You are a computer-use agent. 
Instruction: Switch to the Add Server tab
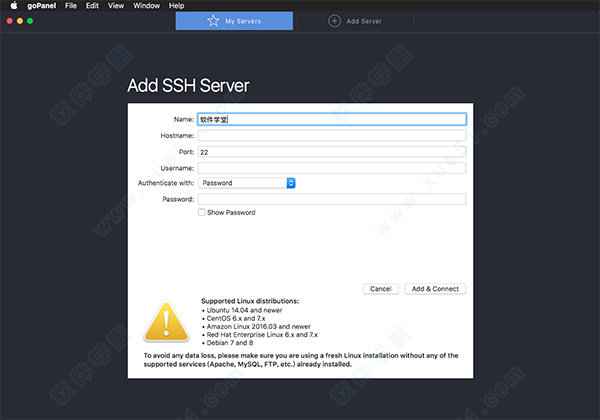point(355,21)
